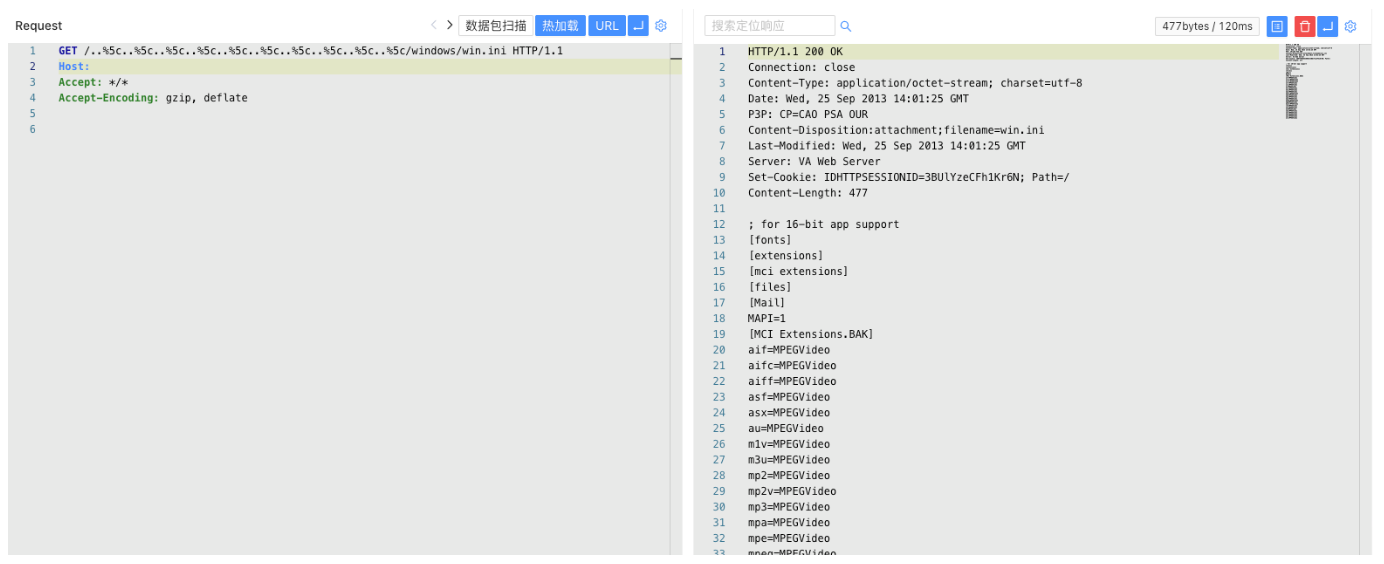Image resolution: width=1384 pixels, height=564 pixels.
Task: Open Request editor settings gear
Action: coord(660,26)
